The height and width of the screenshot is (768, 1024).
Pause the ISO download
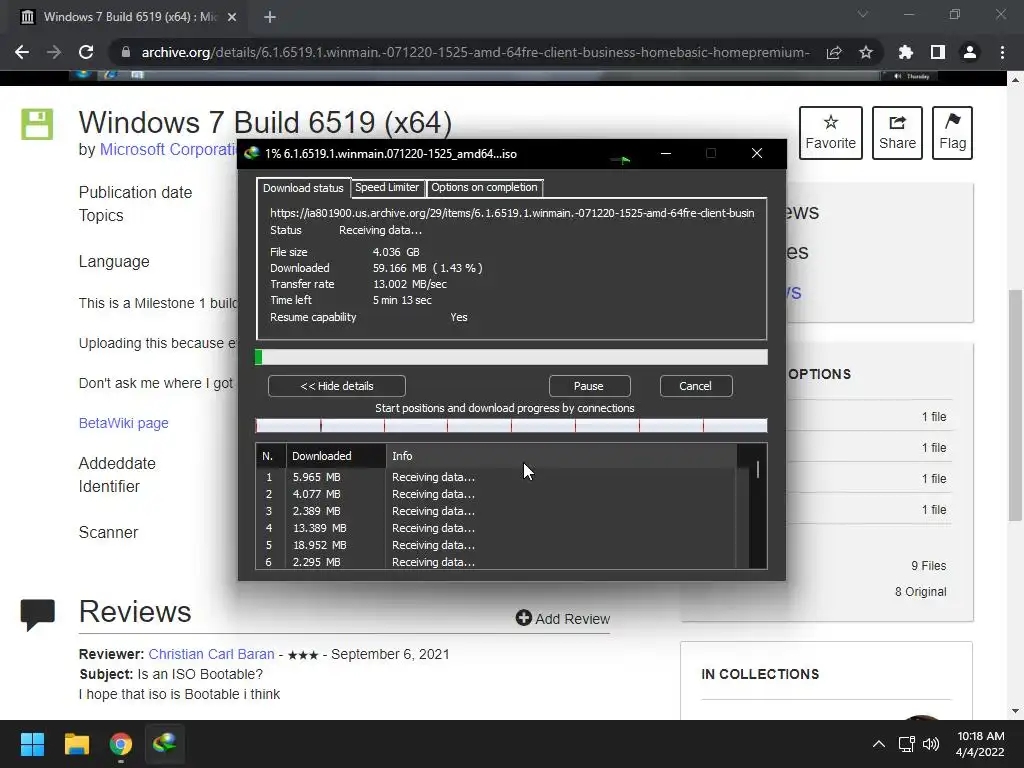(588, 386)
